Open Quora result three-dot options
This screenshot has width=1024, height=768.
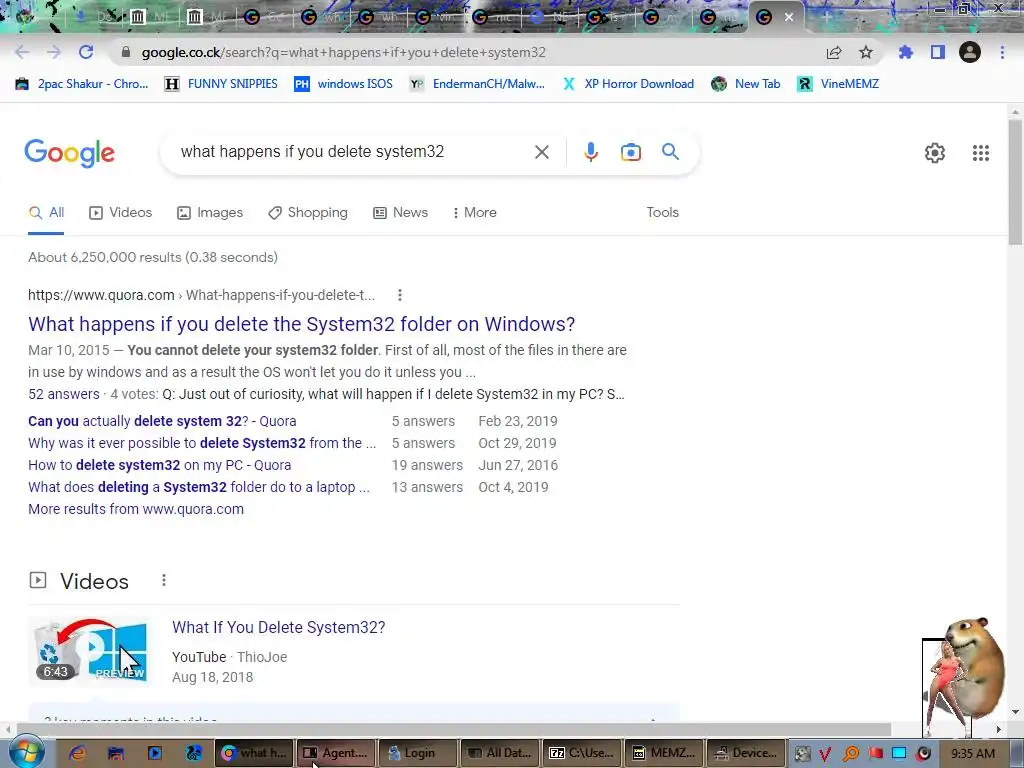400,295
